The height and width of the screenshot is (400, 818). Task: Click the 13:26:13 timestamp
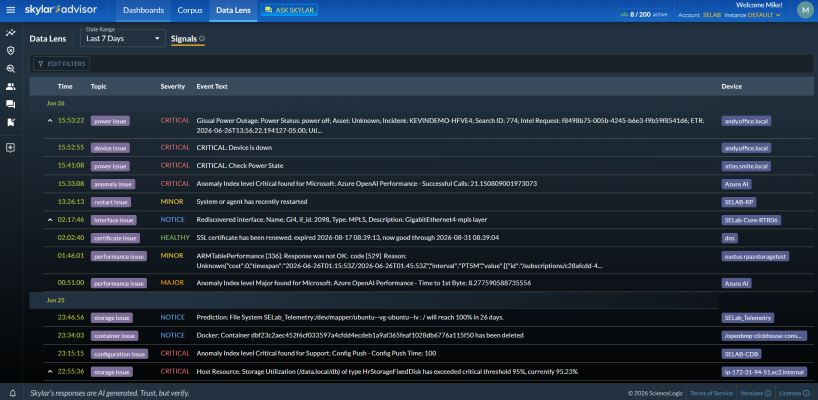tap(70, 201)
